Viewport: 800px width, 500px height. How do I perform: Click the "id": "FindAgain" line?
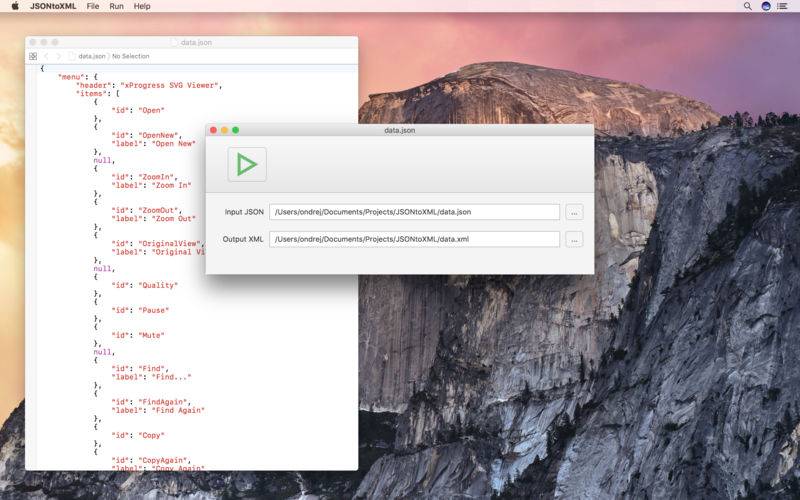152,402
